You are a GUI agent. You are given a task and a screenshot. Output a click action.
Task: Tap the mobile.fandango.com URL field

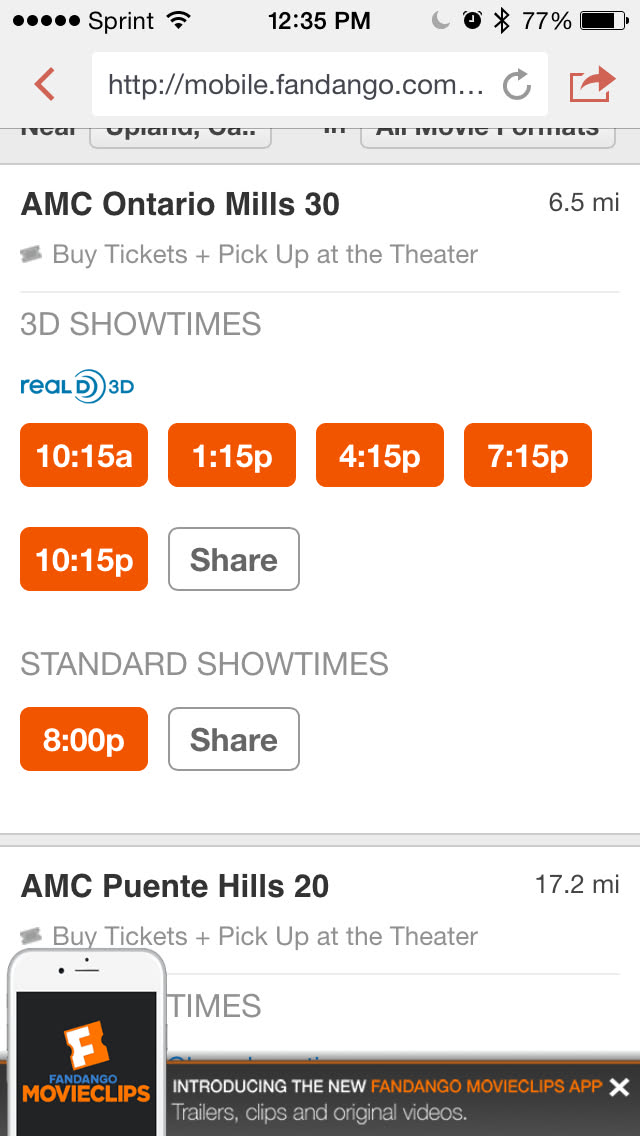tap(295, 85)
